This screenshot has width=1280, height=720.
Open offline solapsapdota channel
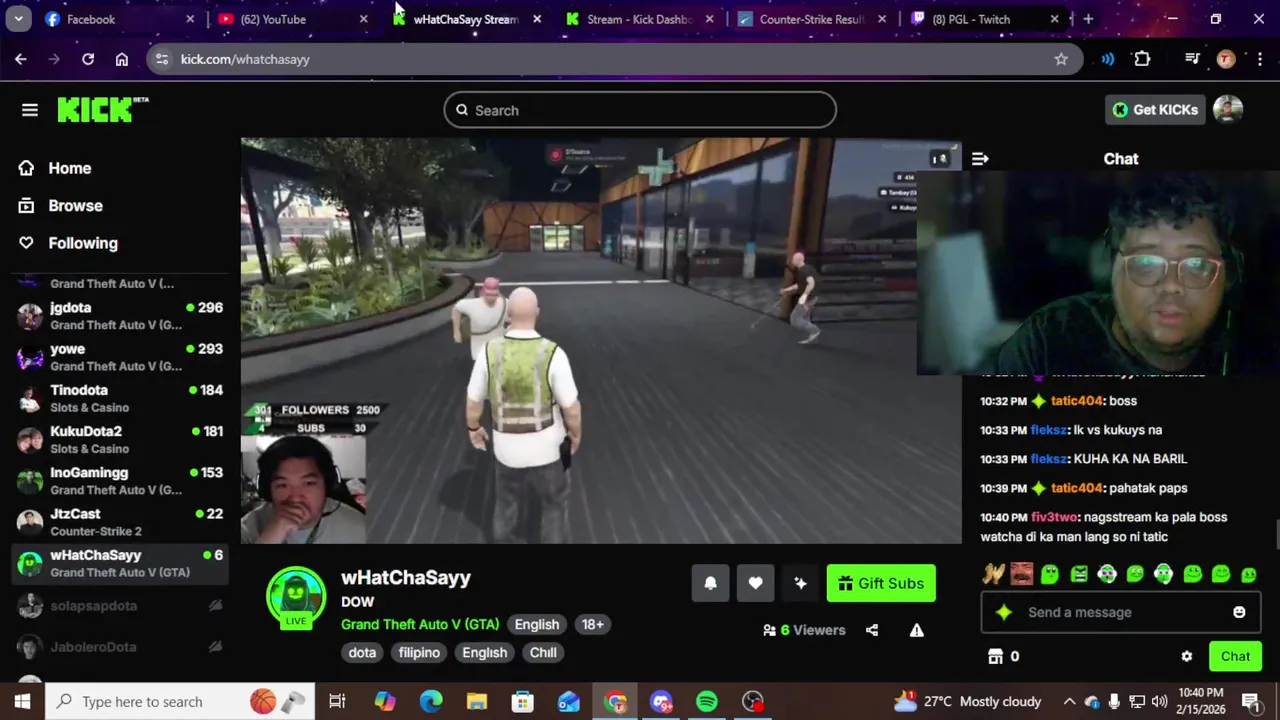[120, 606]
